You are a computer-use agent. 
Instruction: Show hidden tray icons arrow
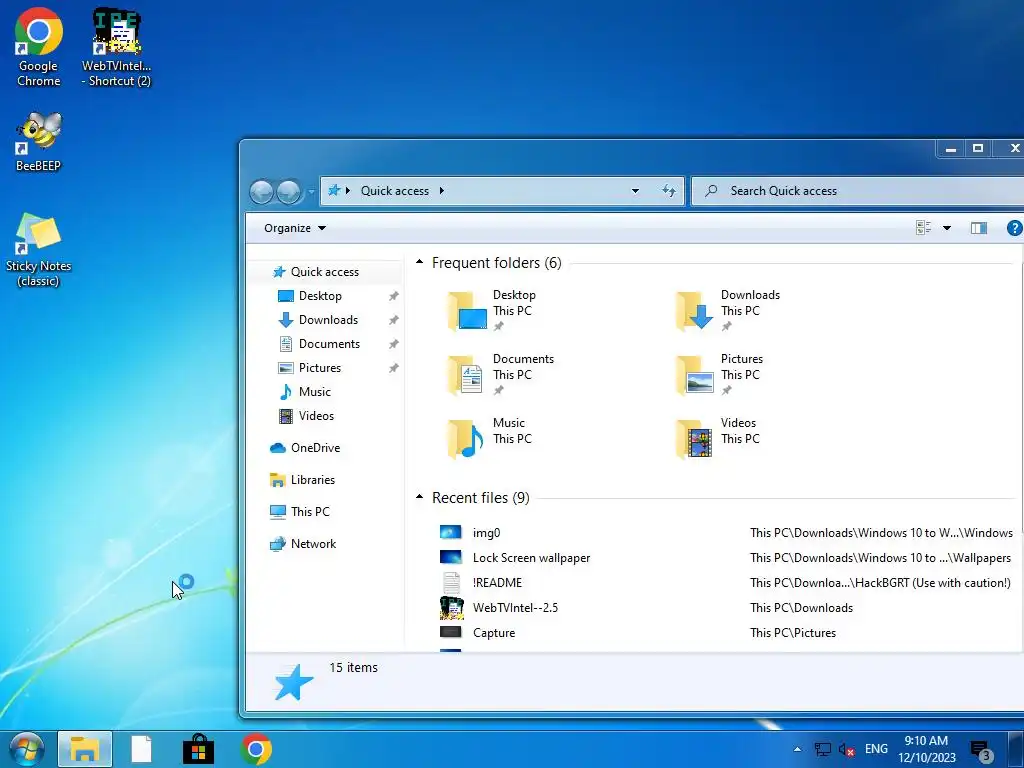tap(797, 749)
